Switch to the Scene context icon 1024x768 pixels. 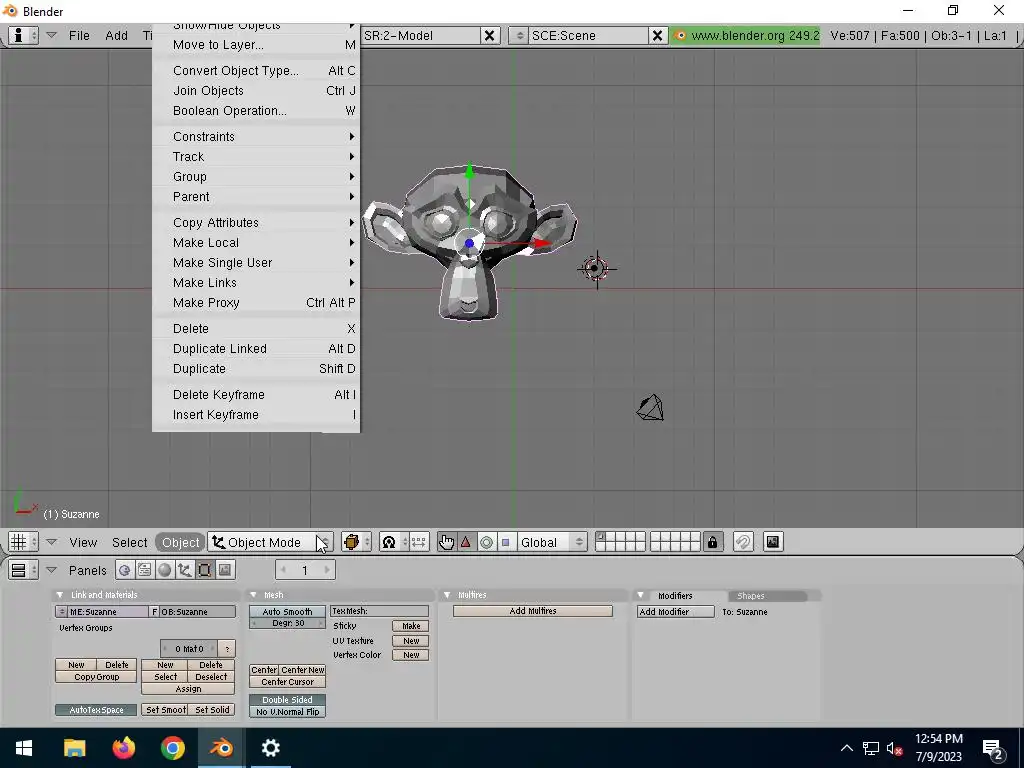tap(225, 570)
